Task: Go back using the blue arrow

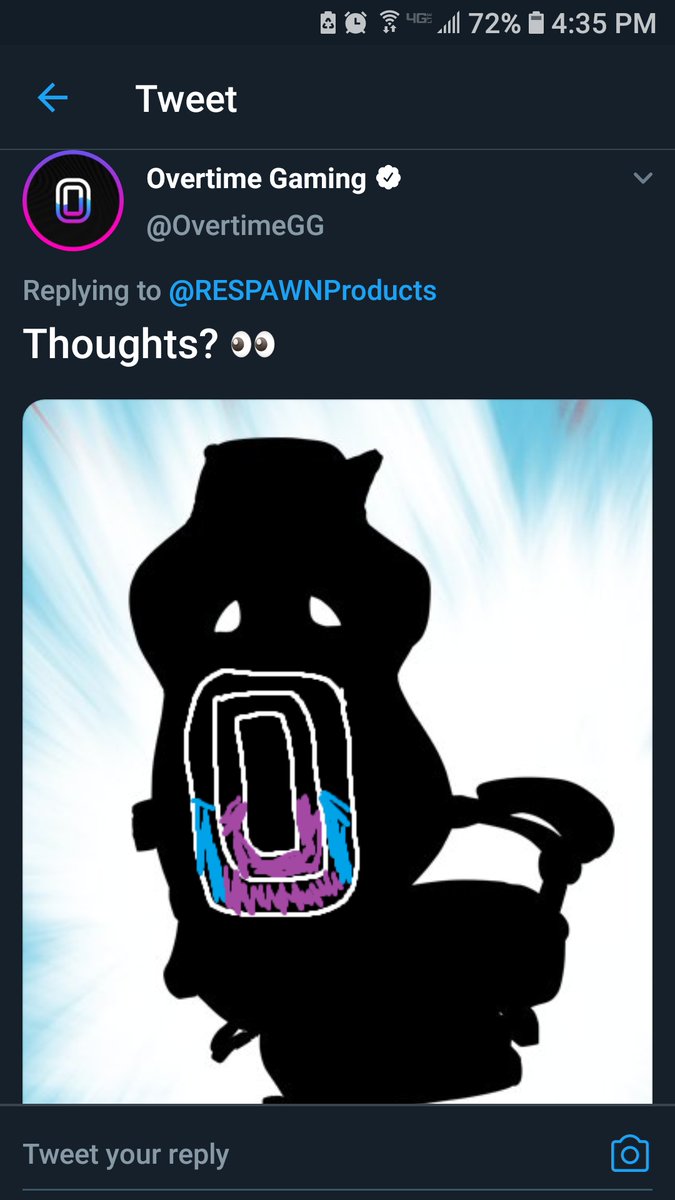Action: pos(52,98)
